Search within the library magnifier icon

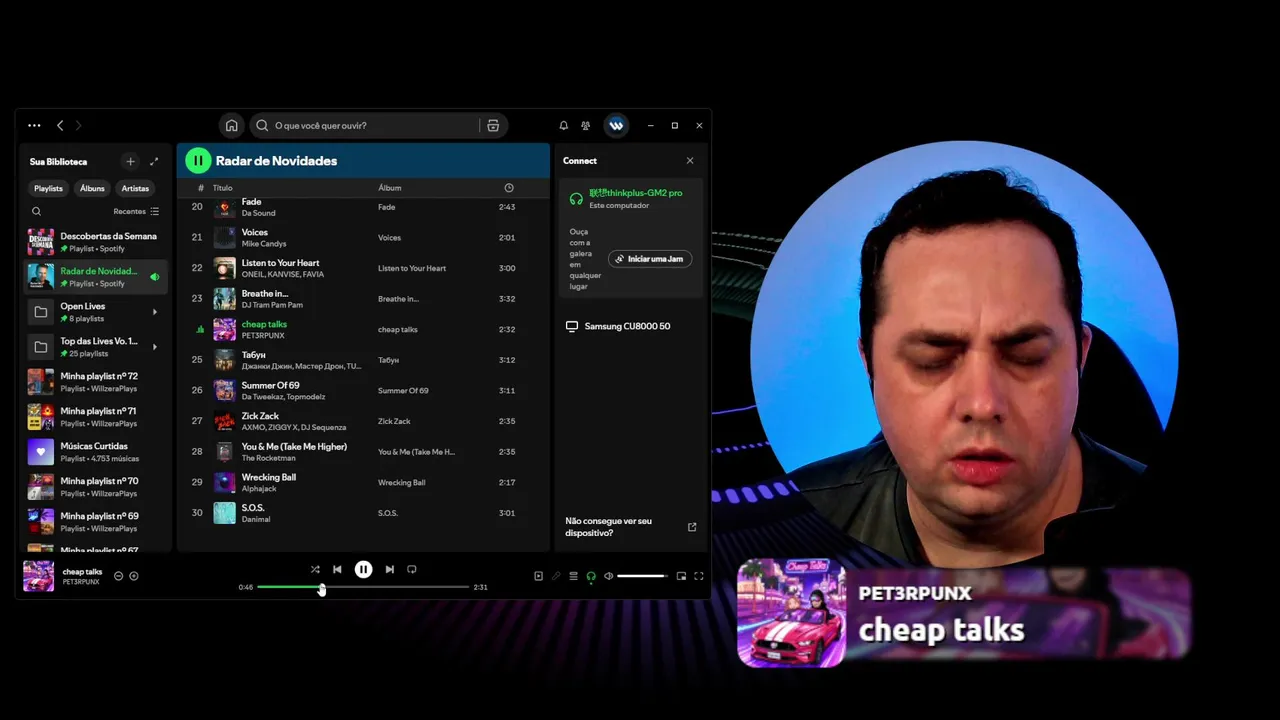click(x=37, y=211)
